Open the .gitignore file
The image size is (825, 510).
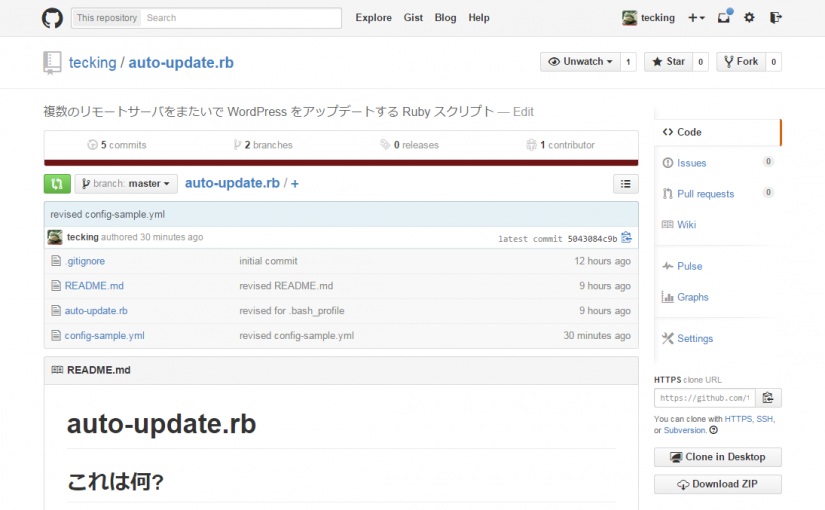(x=85, y=261)
